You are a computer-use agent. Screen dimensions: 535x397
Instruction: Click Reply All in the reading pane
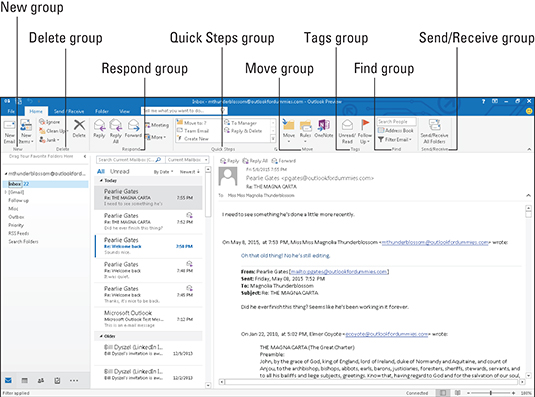[x=255, y=161]
